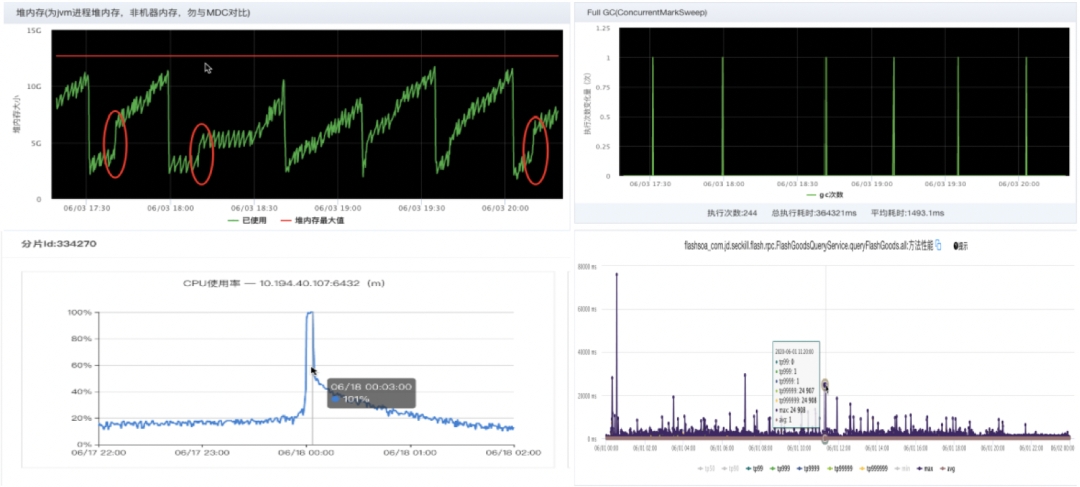This screenshot has width=1080, height=487.
Task: Click the max: 24 908 tooltip entry
Action: click(791, 408)
